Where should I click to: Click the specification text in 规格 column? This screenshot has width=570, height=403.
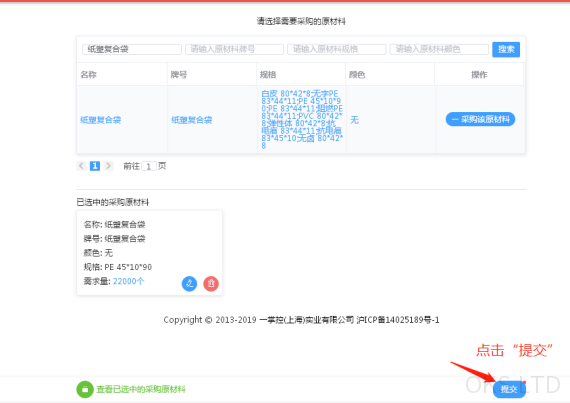click(x=302, y=120)
